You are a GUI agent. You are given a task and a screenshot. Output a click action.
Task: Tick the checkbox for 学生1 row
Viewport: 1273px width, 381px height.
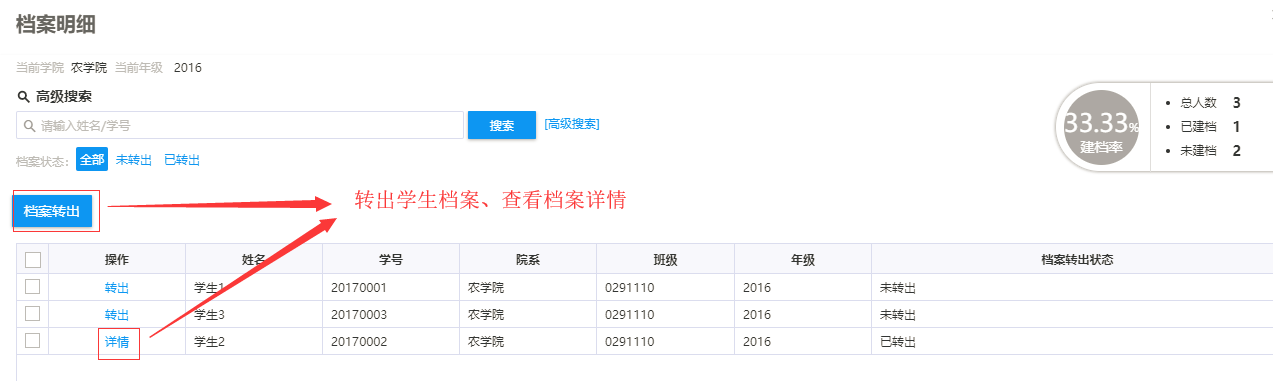[x=33, y=287]
